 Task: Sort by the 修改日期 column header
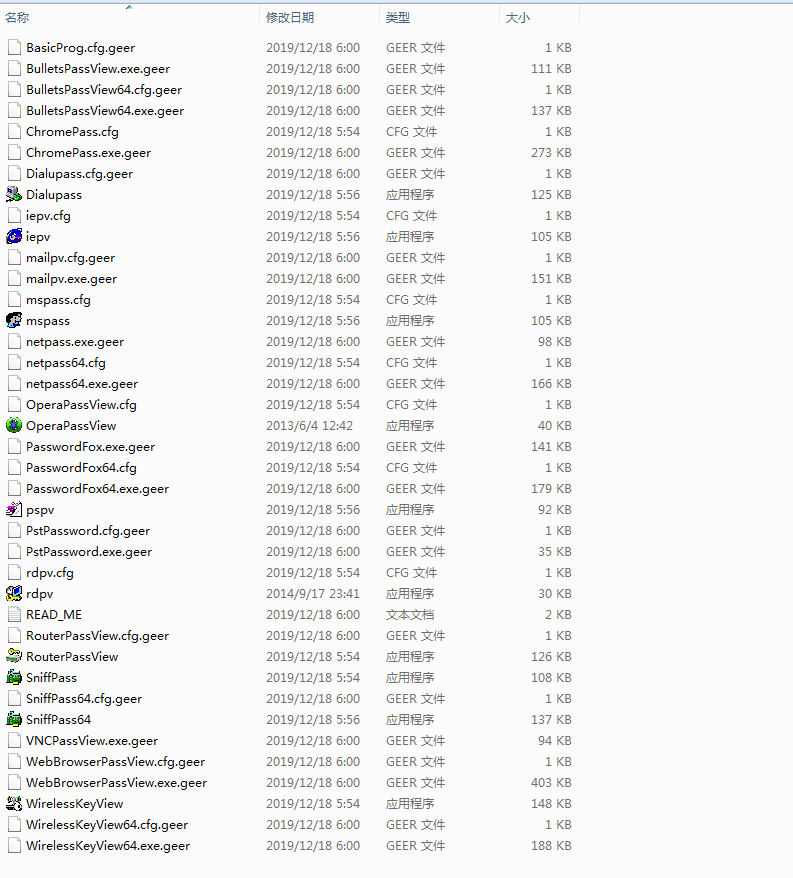coord(290,18)
